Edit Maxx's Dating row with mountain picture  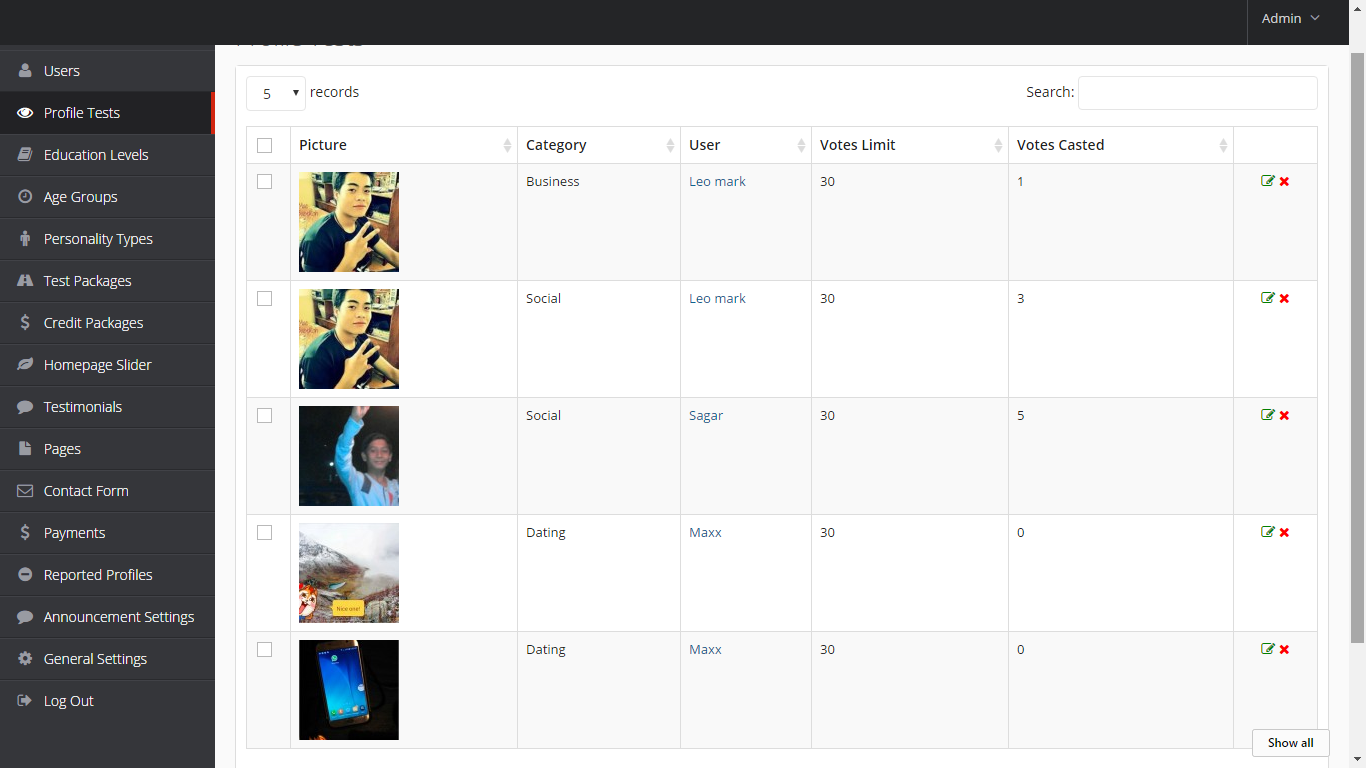point(1268,532)
